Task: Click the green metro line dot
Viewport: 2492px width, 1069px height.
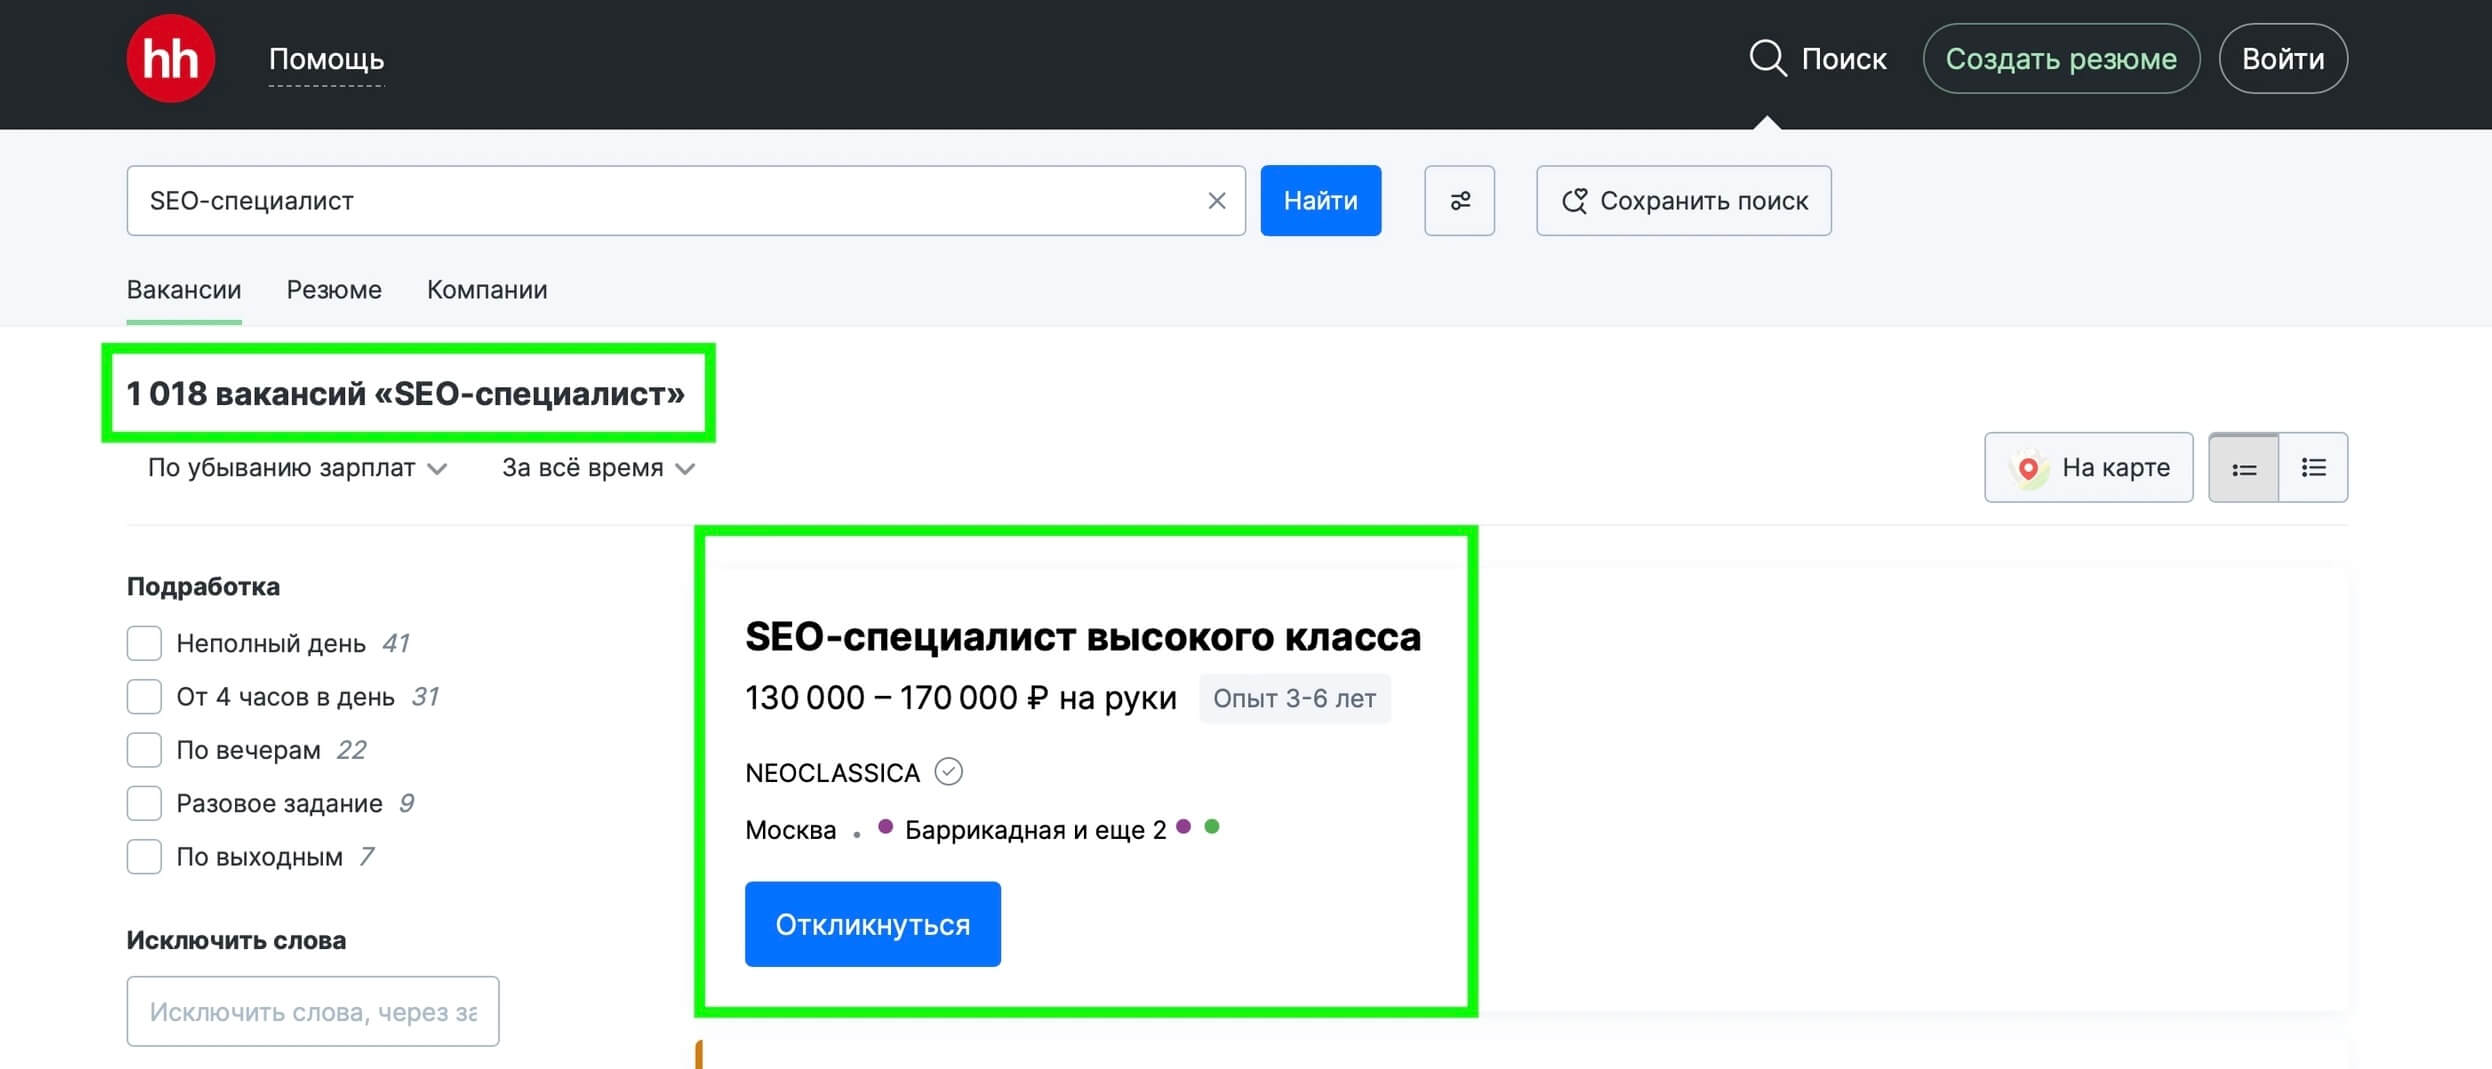Action: pos(1212,827)
